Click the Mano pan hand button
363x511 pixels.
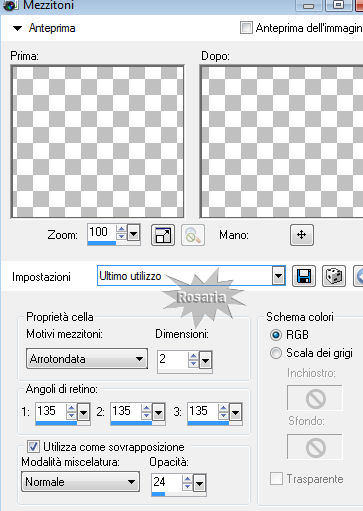coord(302,235)
